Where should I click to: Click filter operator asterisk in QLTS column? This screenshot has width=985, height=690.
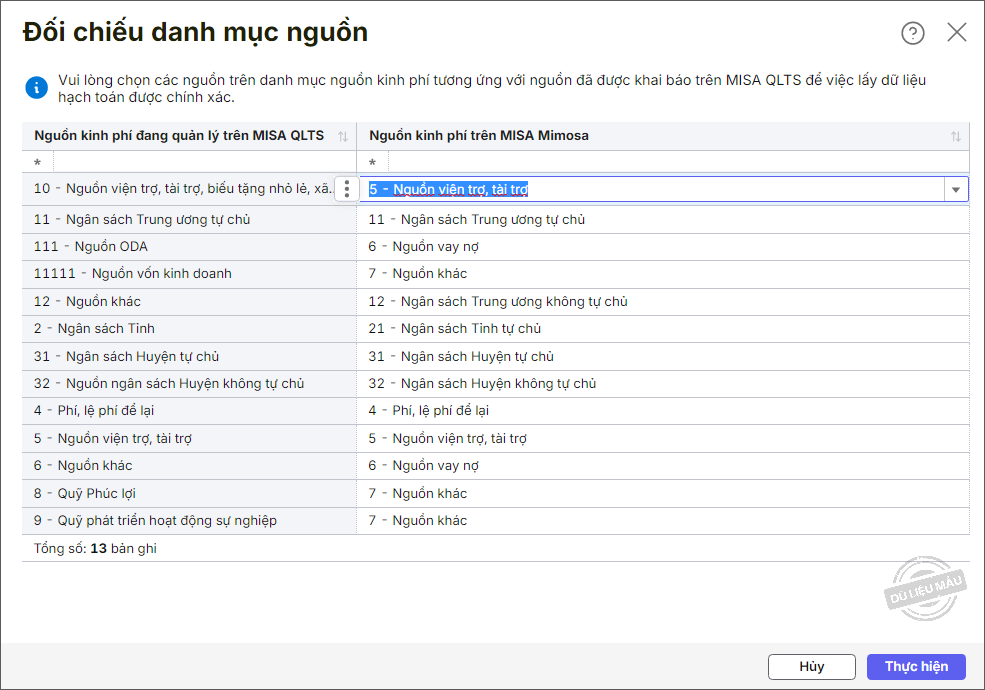tap(38, 162)
